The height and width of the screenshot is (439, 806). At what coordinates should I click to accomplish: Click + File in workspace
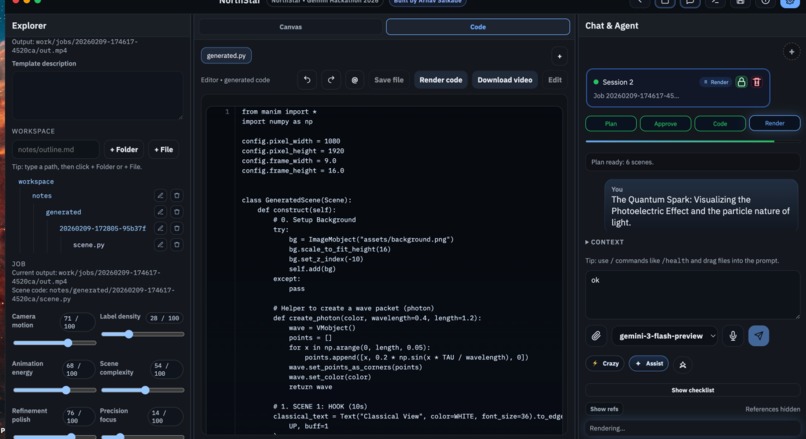click(x=163, y=150)
